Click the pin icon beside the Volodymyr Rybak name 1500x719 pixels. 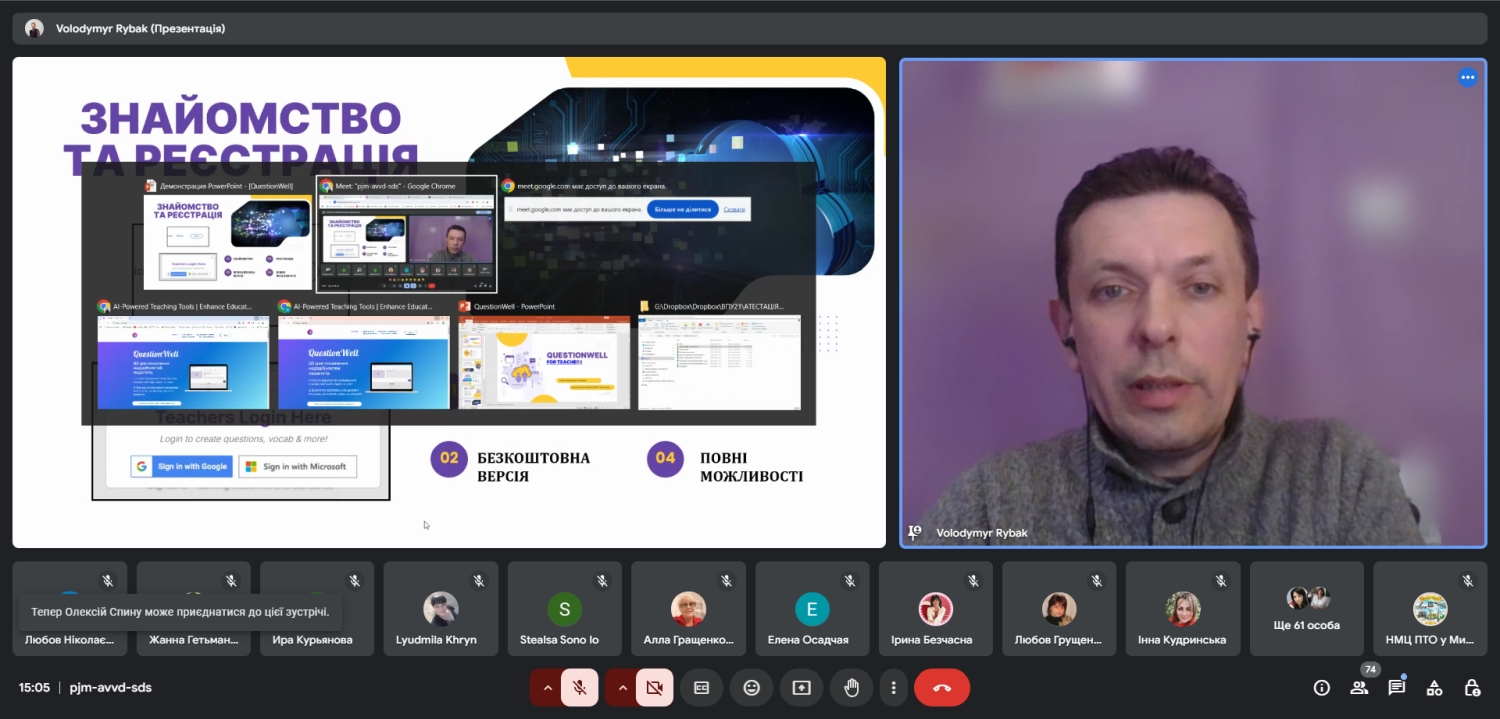pos(914,533)
